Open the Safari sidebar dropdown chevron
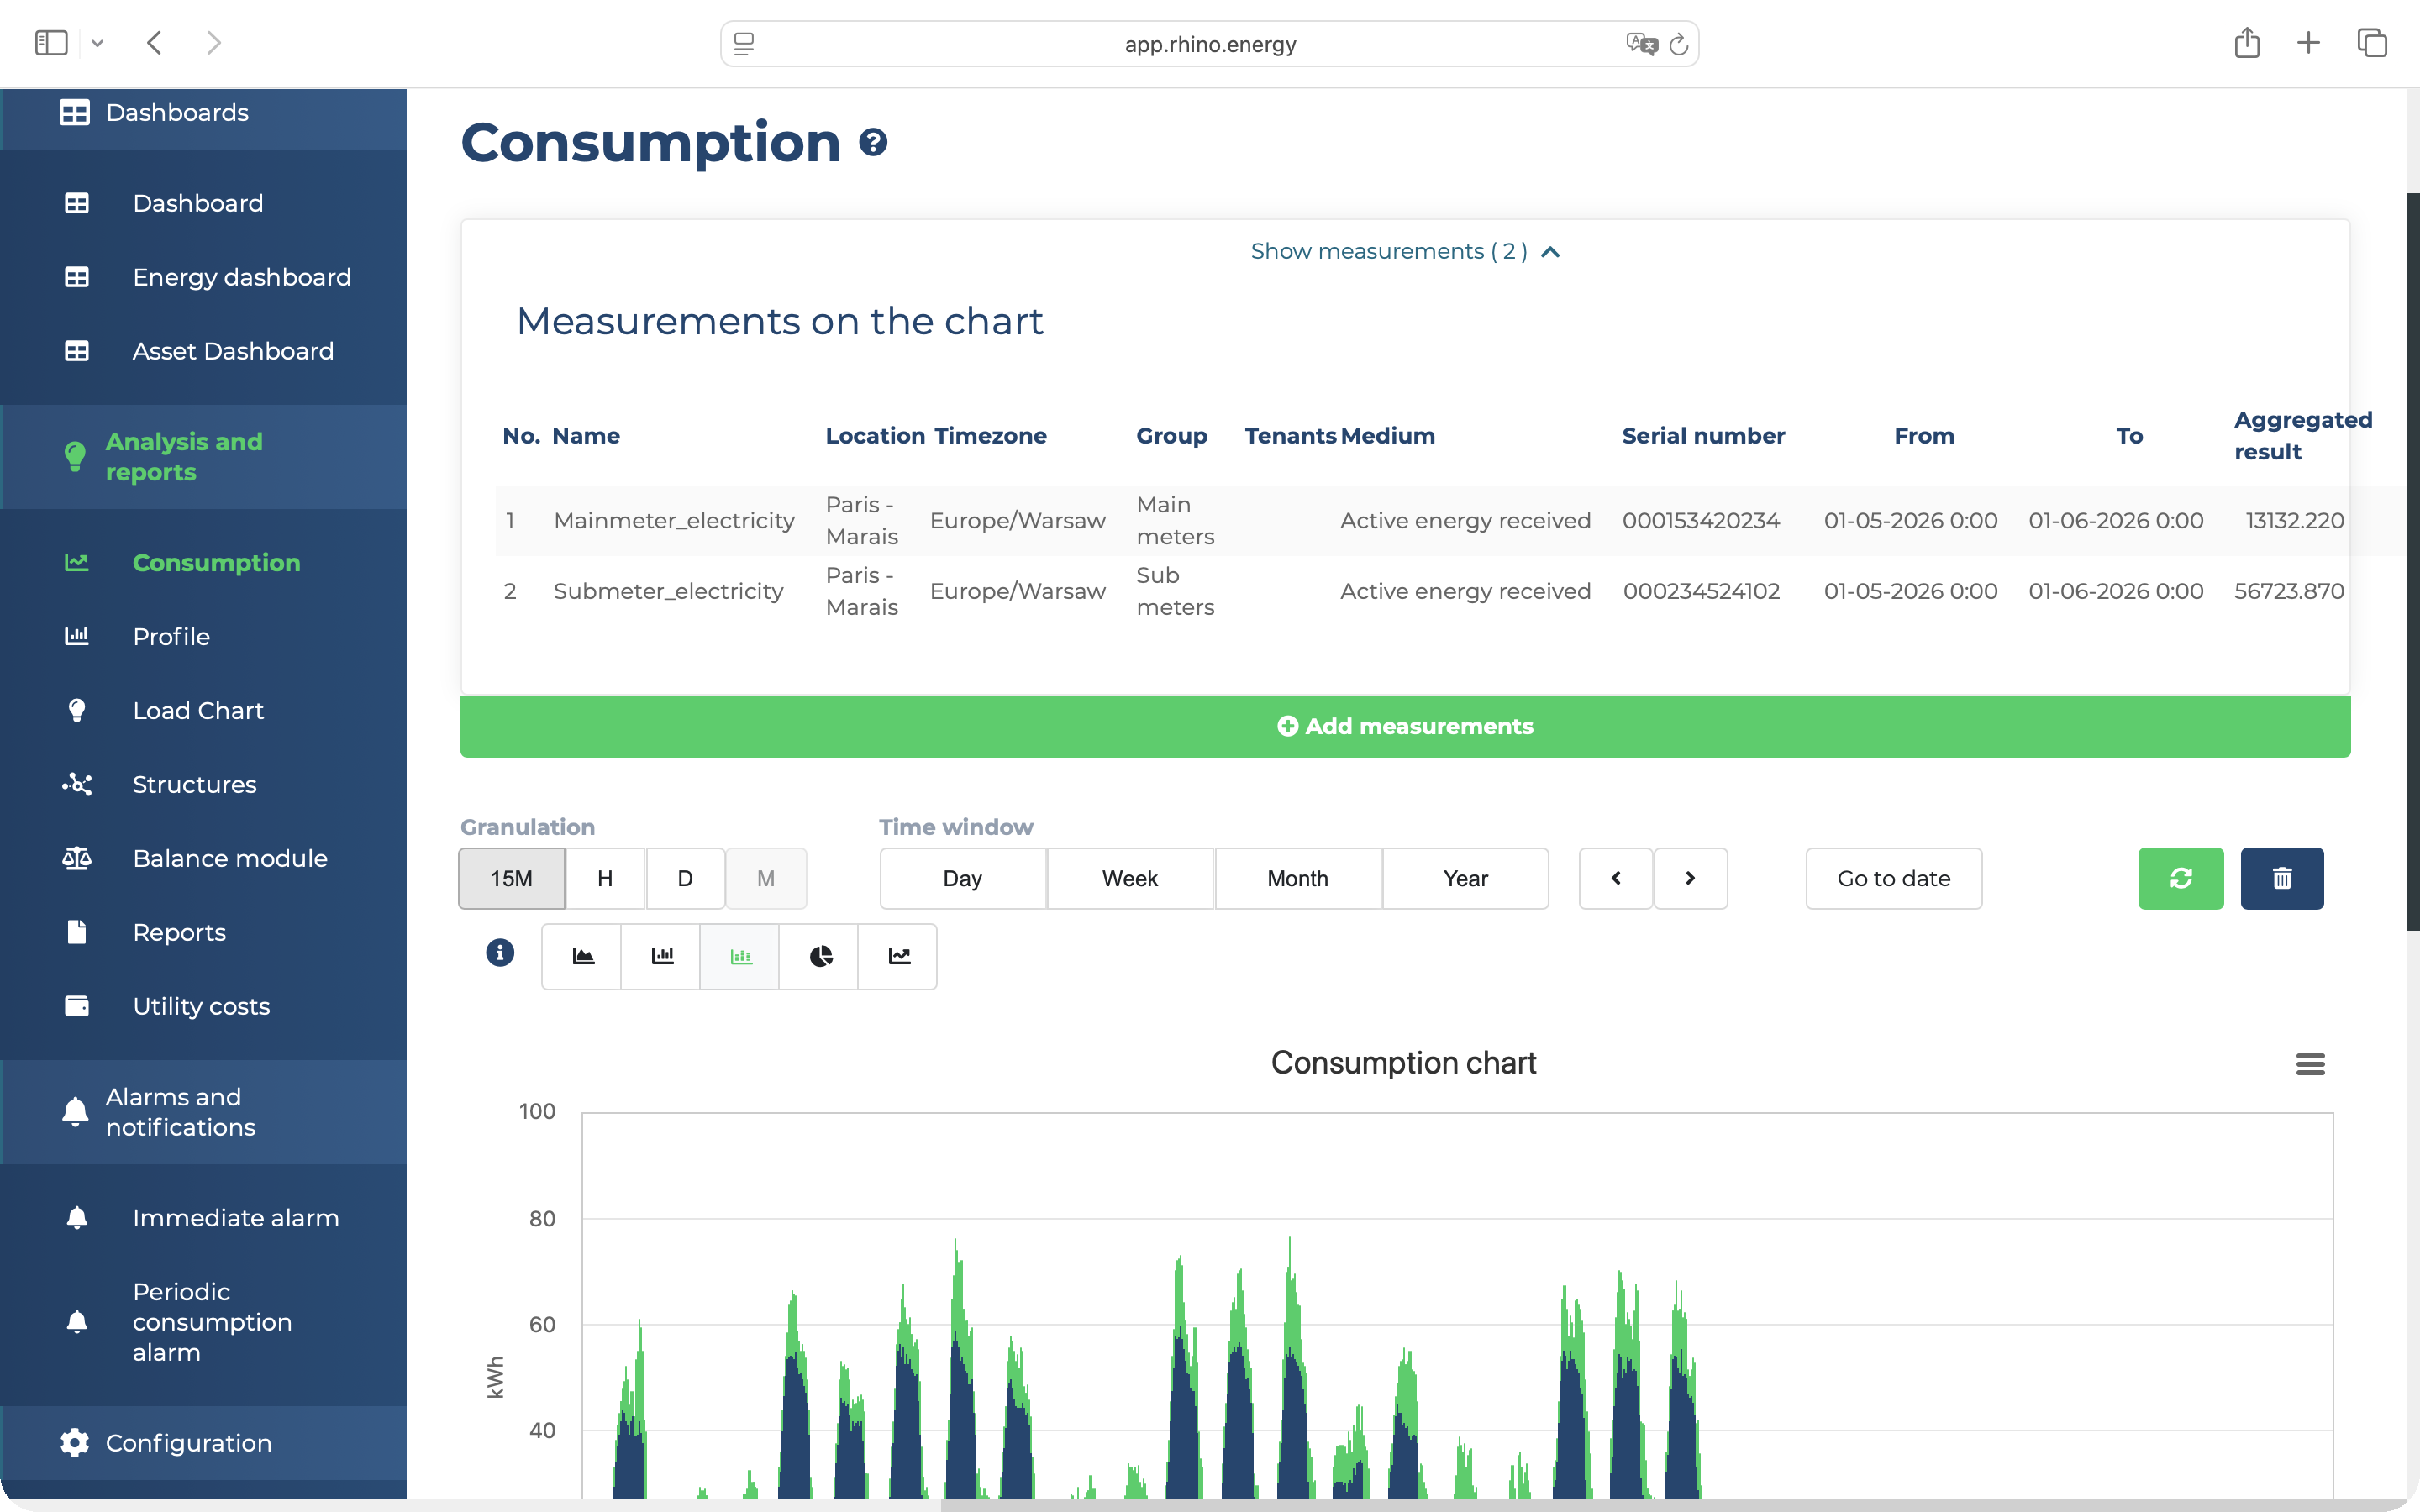 [97, 43]
